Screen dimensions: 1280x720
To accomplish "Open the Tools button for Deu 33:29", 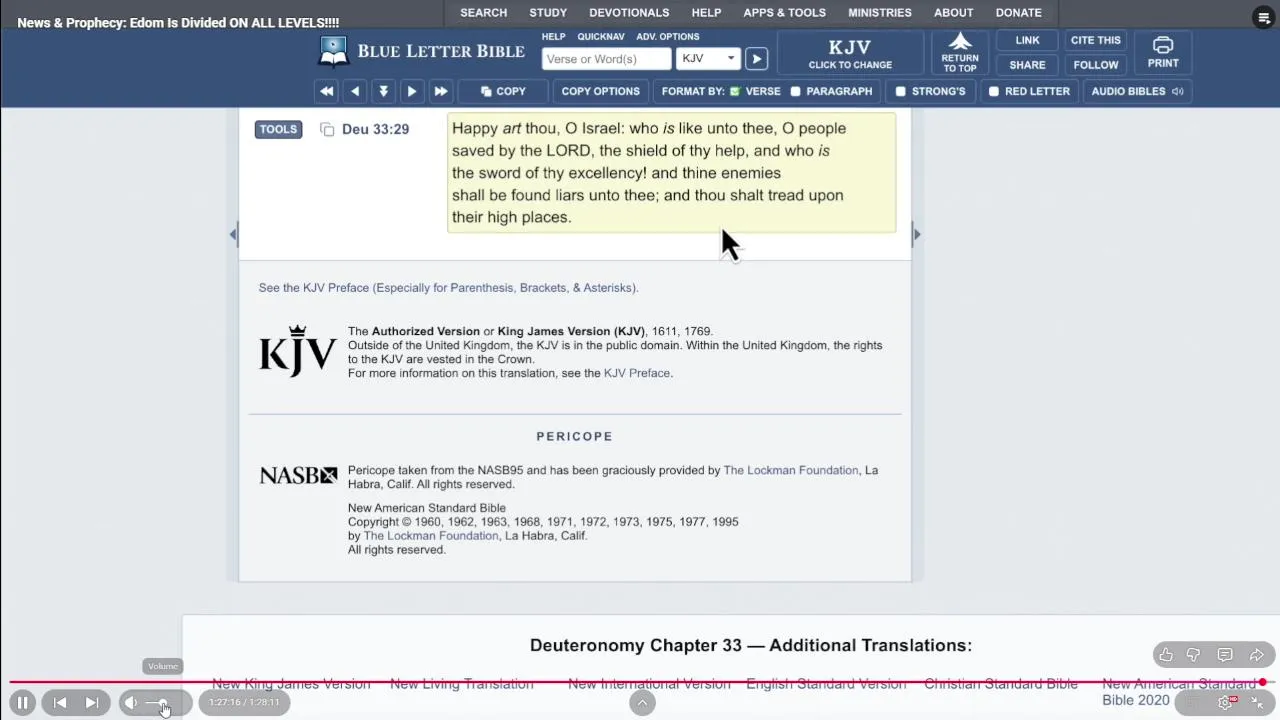I will pos(278,129).
